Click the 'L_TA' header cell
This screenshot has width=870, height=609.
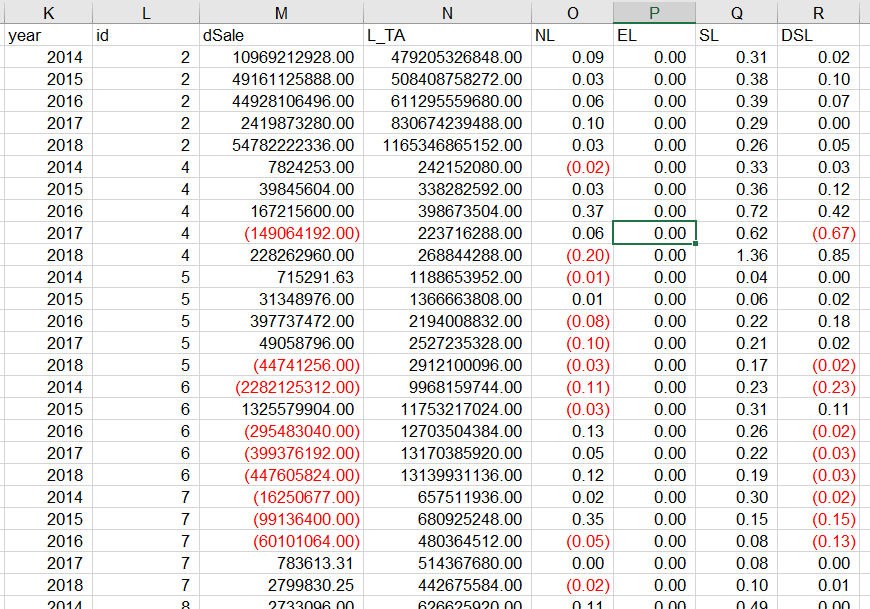click(x=447, y=35)
